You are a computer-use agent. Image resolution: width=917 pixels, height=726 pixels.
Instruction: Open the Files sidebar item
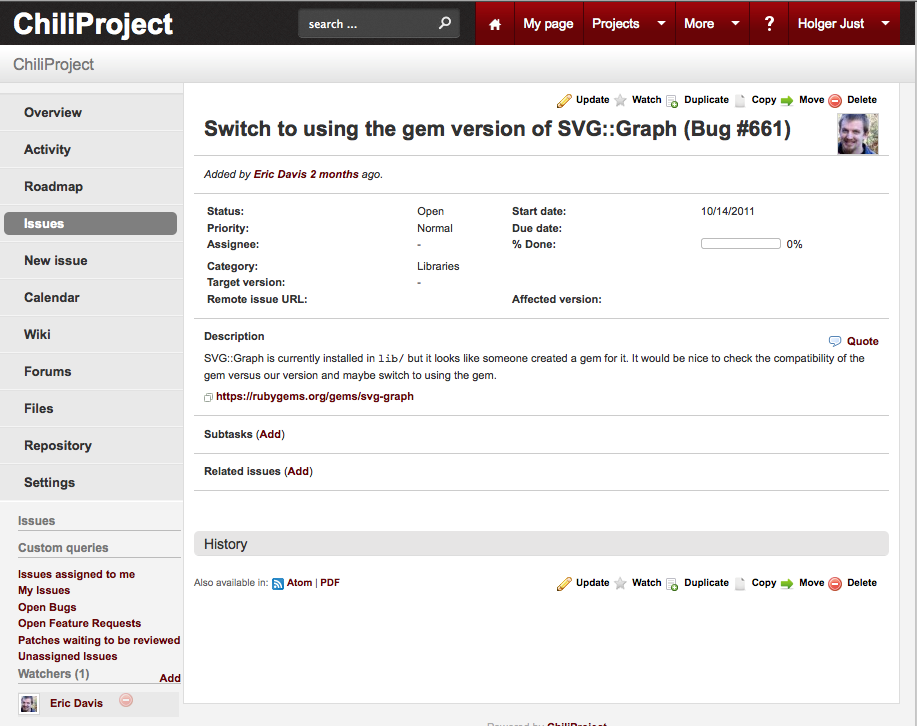92,408
